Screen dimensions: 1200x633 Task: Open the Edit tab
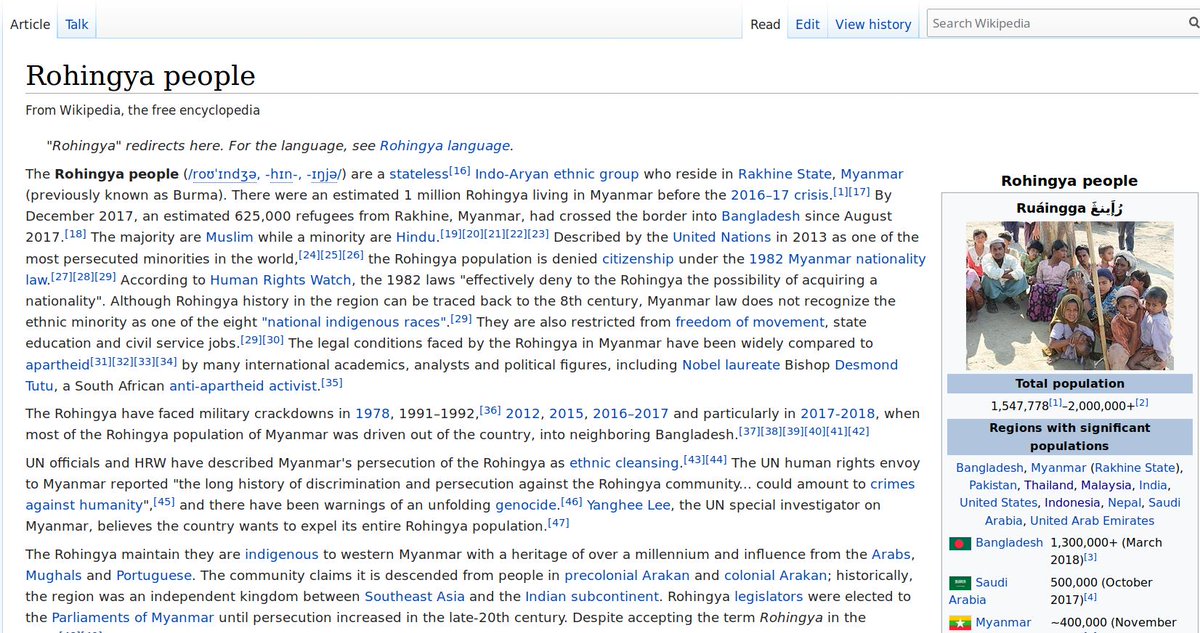click(x=807, y=24)
